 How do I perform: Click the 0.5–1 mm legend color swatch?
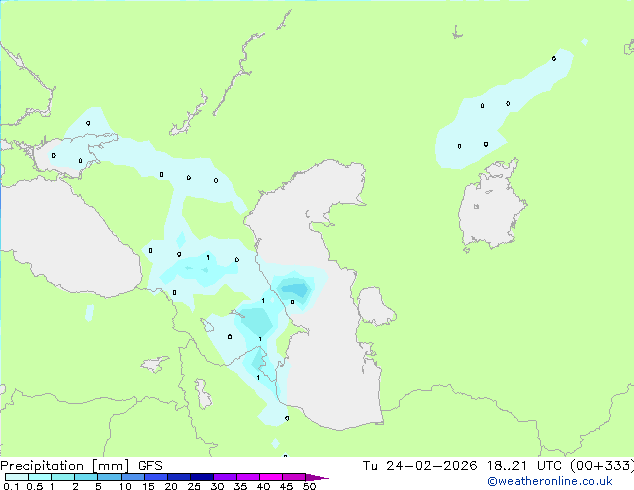coord(40,477)
